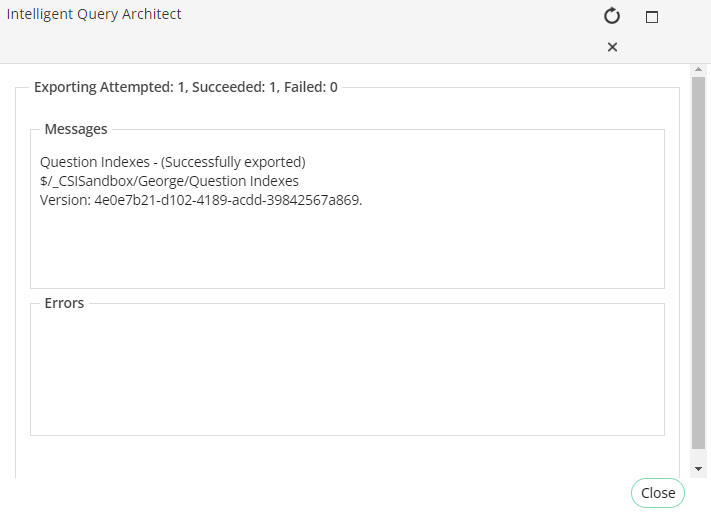Click the refresh icon in title bar
Viewport: 711px width, 531px height.
[612, 16]
